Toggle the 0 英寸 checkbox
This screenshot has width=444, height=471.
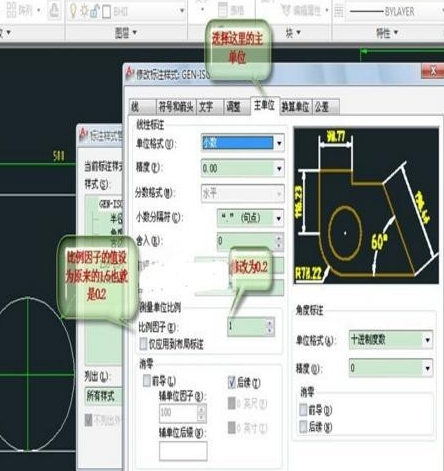point(232,427)
